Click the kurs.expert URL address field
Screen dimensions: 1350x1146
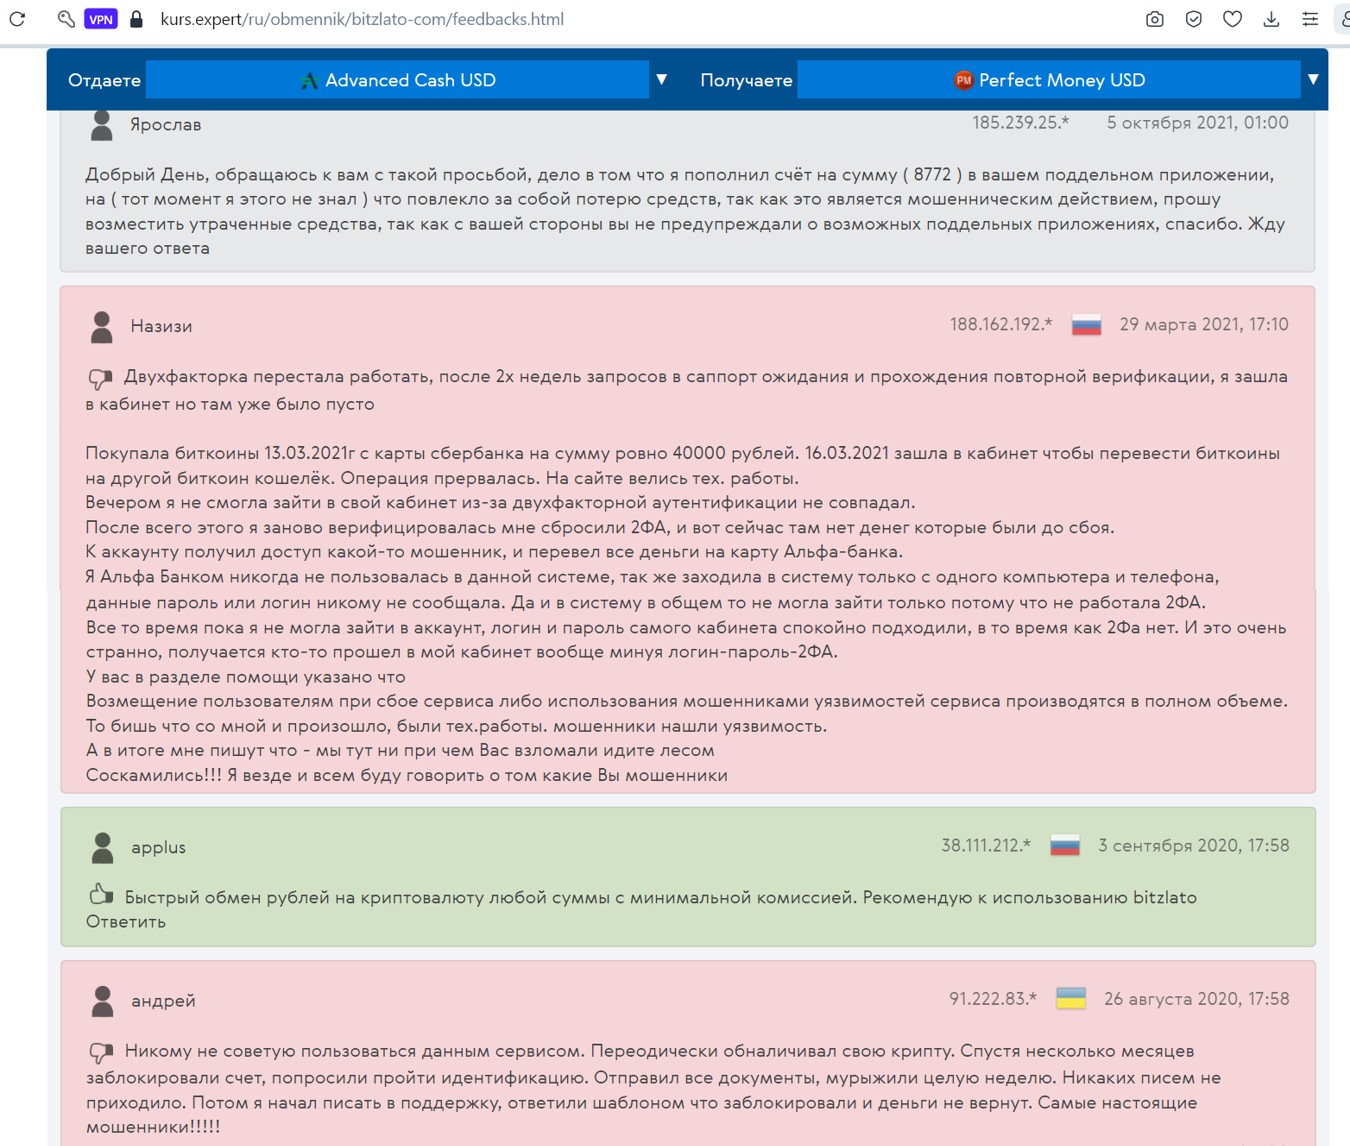362,19
